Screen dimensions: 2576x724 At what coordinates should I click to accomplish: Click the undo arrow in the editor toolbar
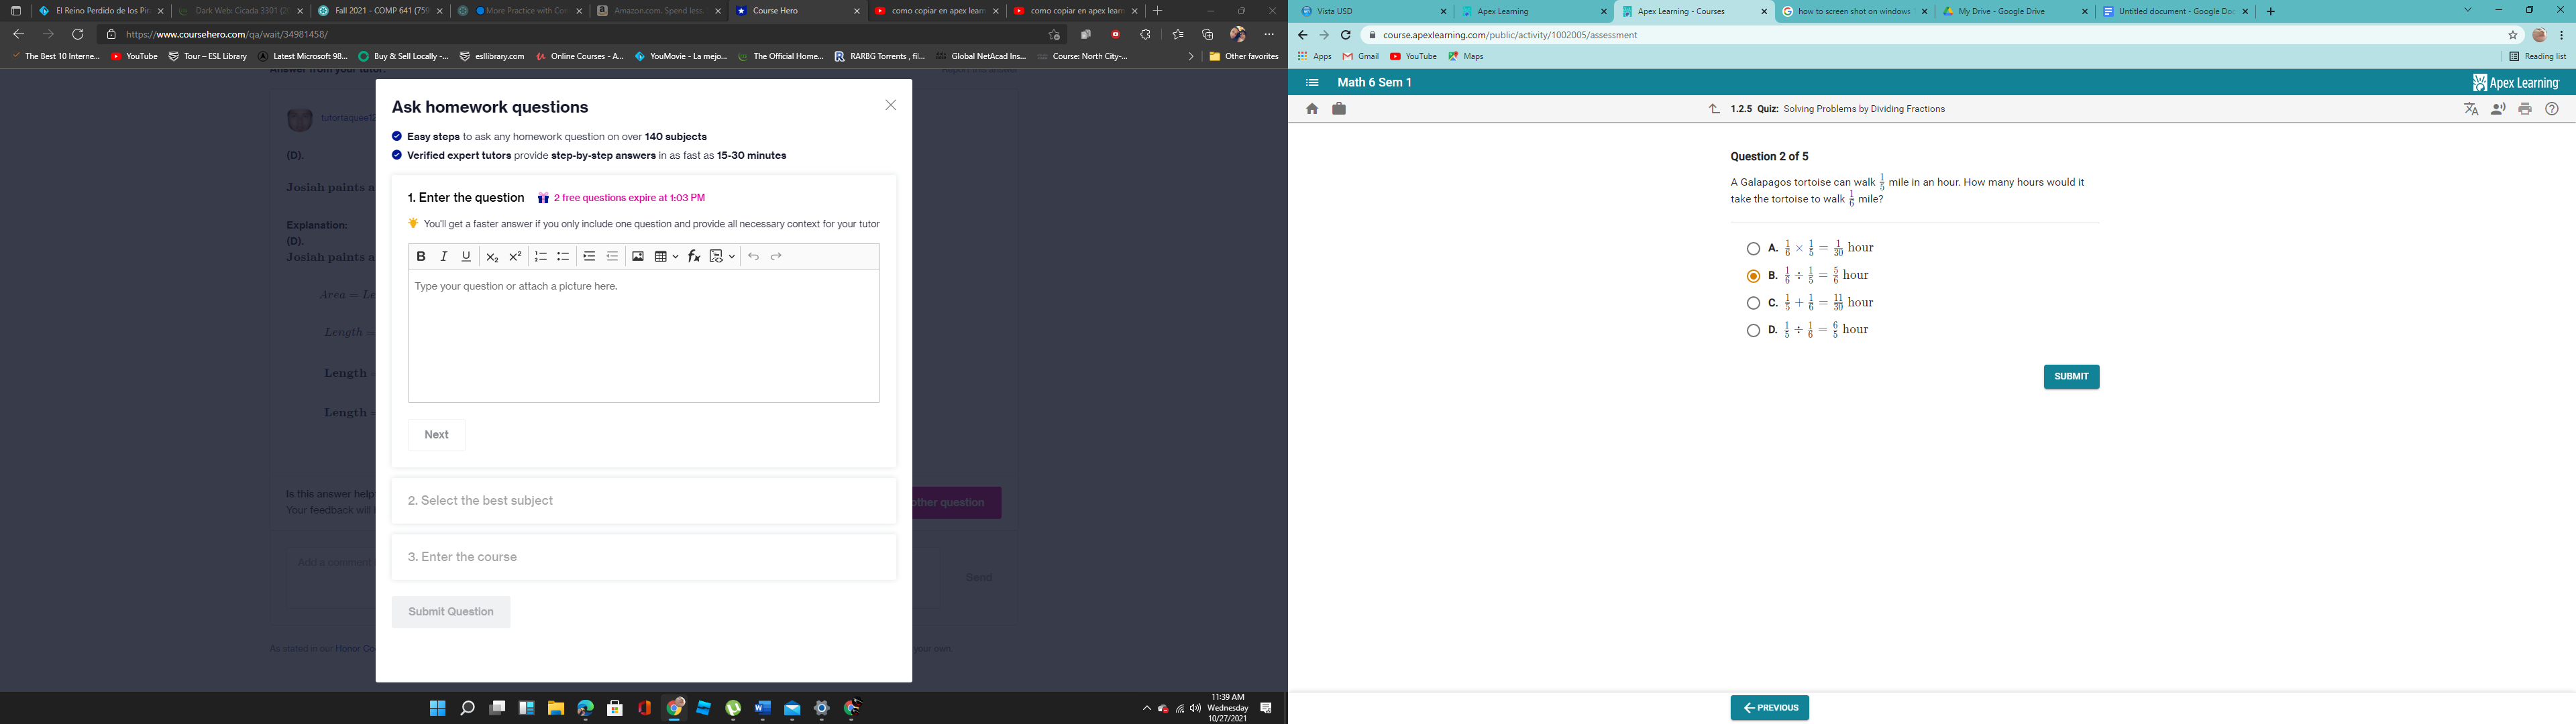[x=754, y=256]
